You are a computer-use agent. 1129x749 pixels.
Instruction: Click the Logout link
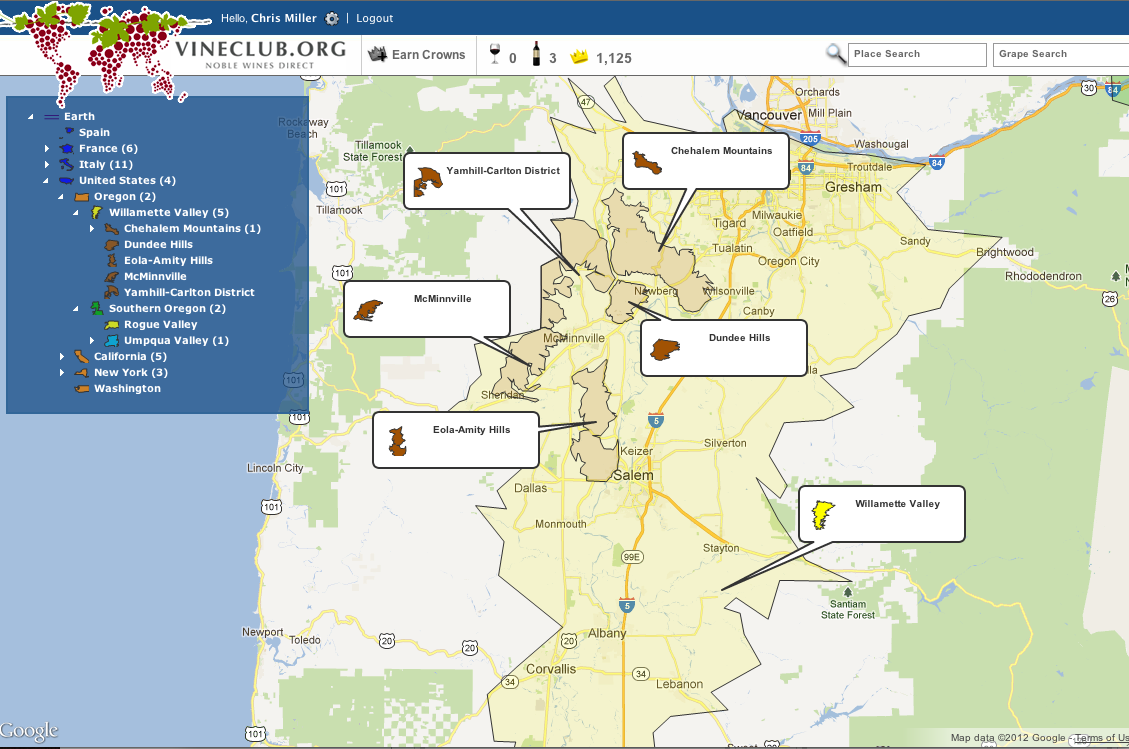[374, 18]
